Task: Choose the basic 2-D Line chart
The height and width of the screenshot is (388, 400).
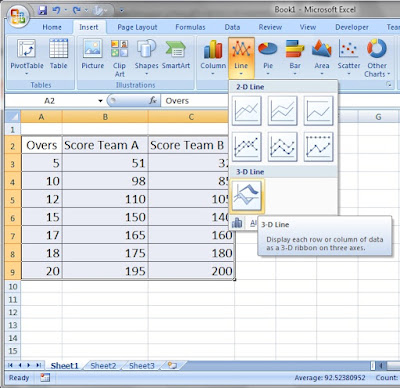Action: [247, 111]
